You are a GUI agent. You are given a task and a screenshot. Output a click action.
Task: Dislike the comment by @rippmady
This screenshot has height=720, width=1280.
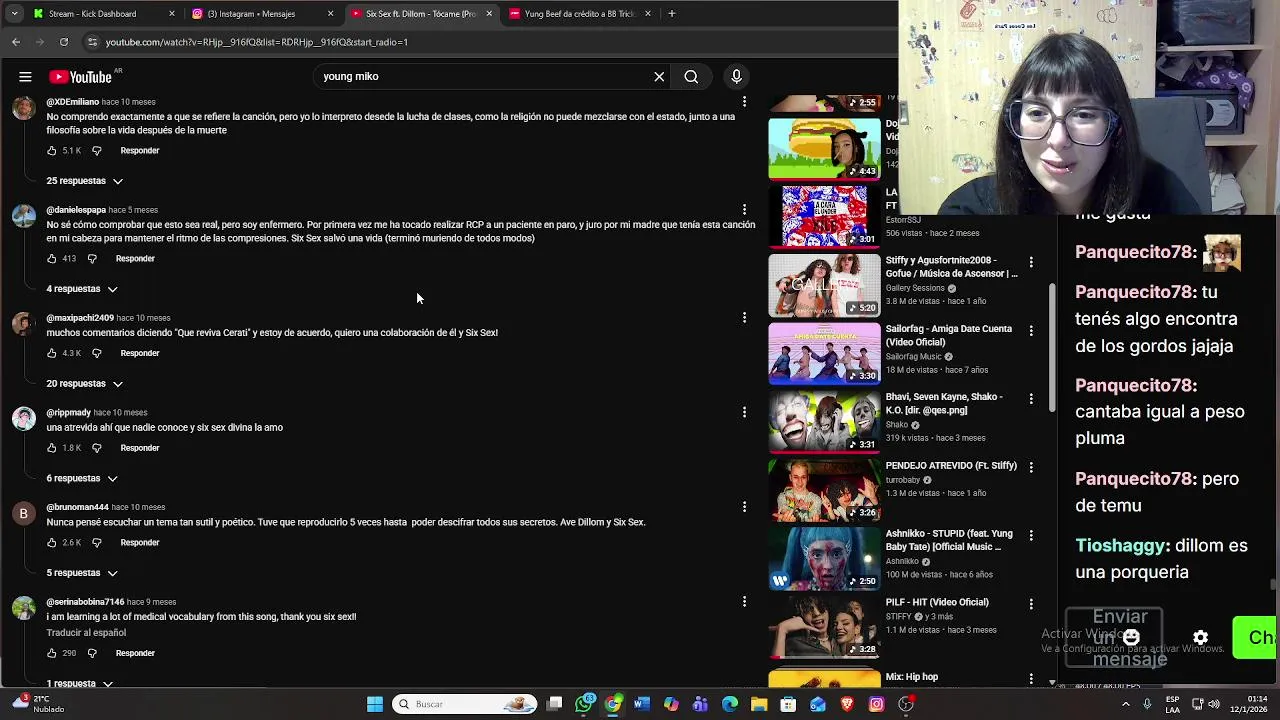[96, 448]
